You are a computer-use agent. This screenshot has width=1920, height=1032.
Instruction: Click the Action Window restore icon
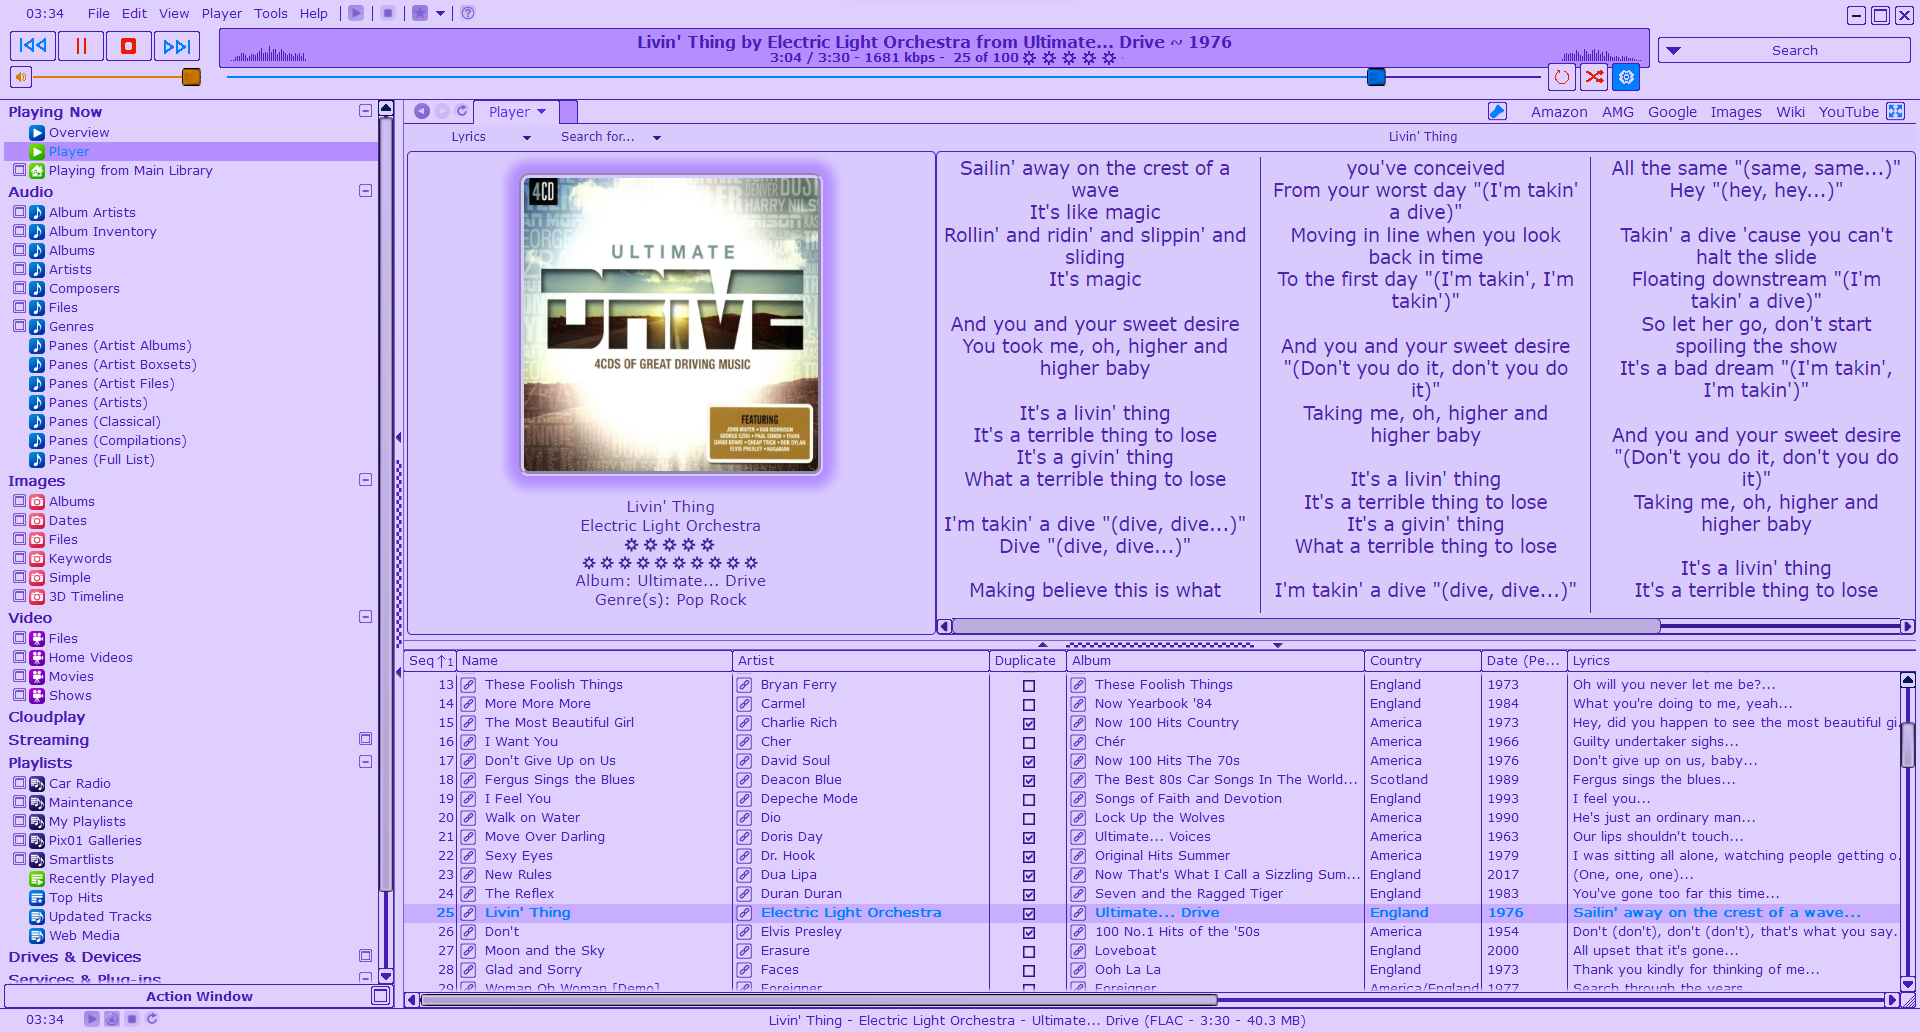click(x=380, y=996)
